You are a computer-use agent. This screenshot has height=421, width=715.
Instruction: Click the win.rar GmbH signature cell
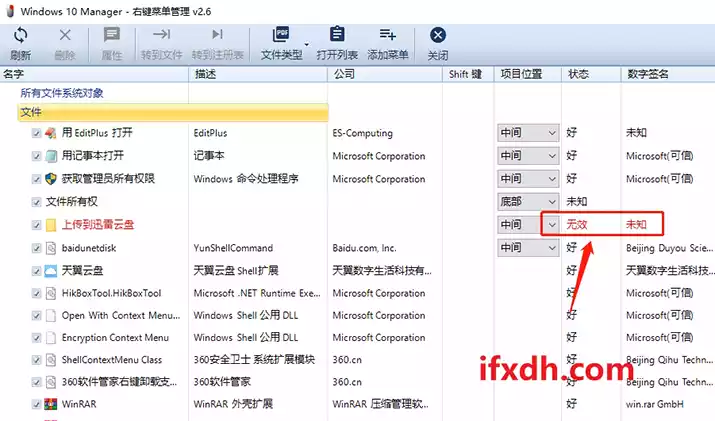coord(655,404)
